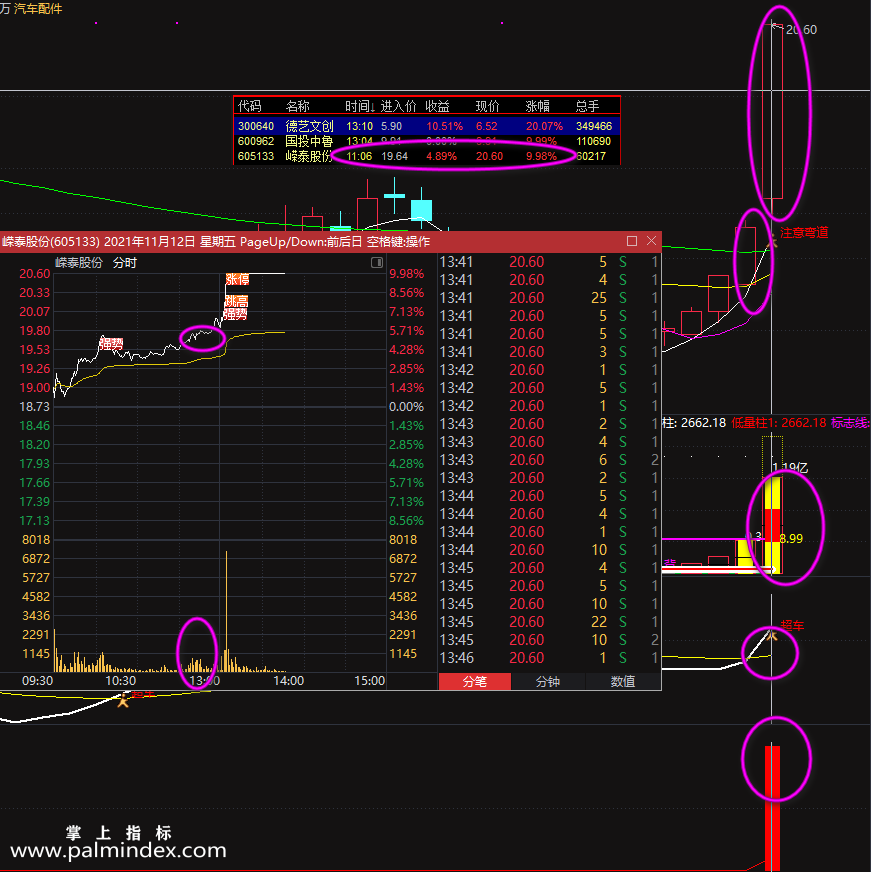Click the 20.07% gain cell
The width and height of the screenshot is (871, 872).
pyautogui.click(x=545, y=126)
